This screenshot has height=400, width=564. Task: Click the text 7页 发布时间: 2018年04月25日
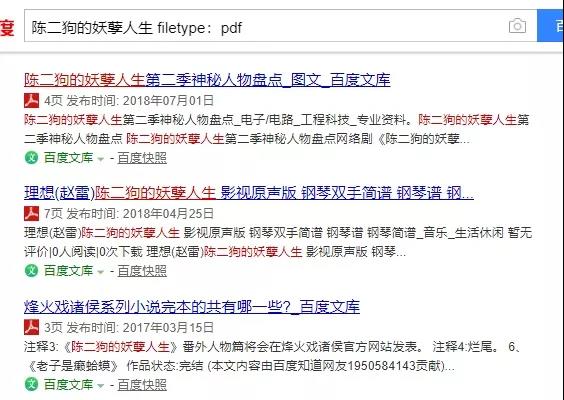pyautogui.click(x=129, y=214)
